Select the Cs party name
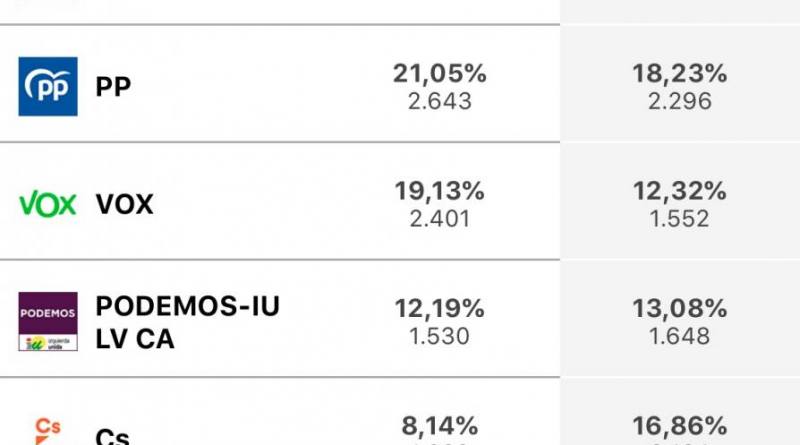 (x=112, y=437)
